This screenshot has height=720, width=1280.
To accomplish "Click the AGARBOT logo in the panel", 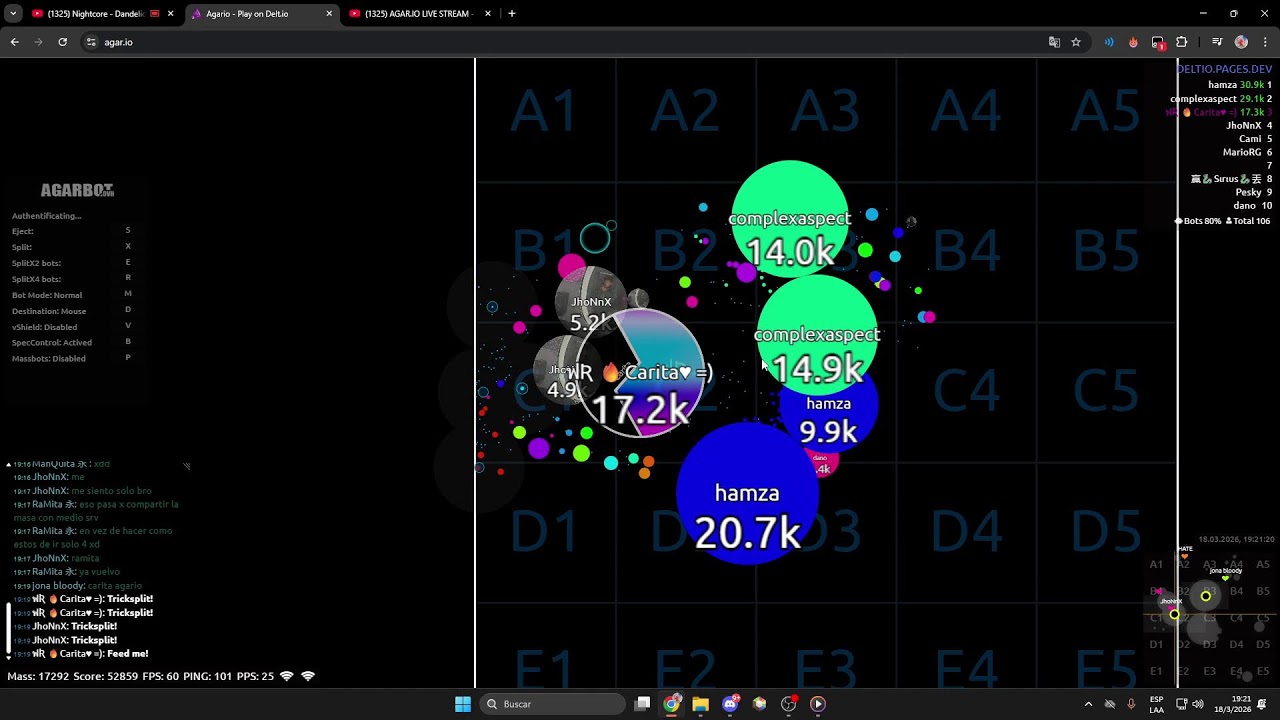I will [77, 190].
